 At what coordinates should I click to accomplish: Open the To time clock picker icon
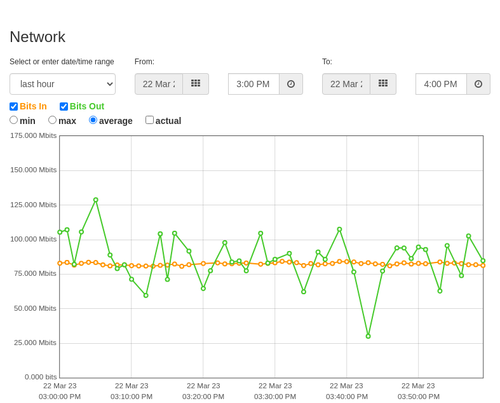[478, 84]
